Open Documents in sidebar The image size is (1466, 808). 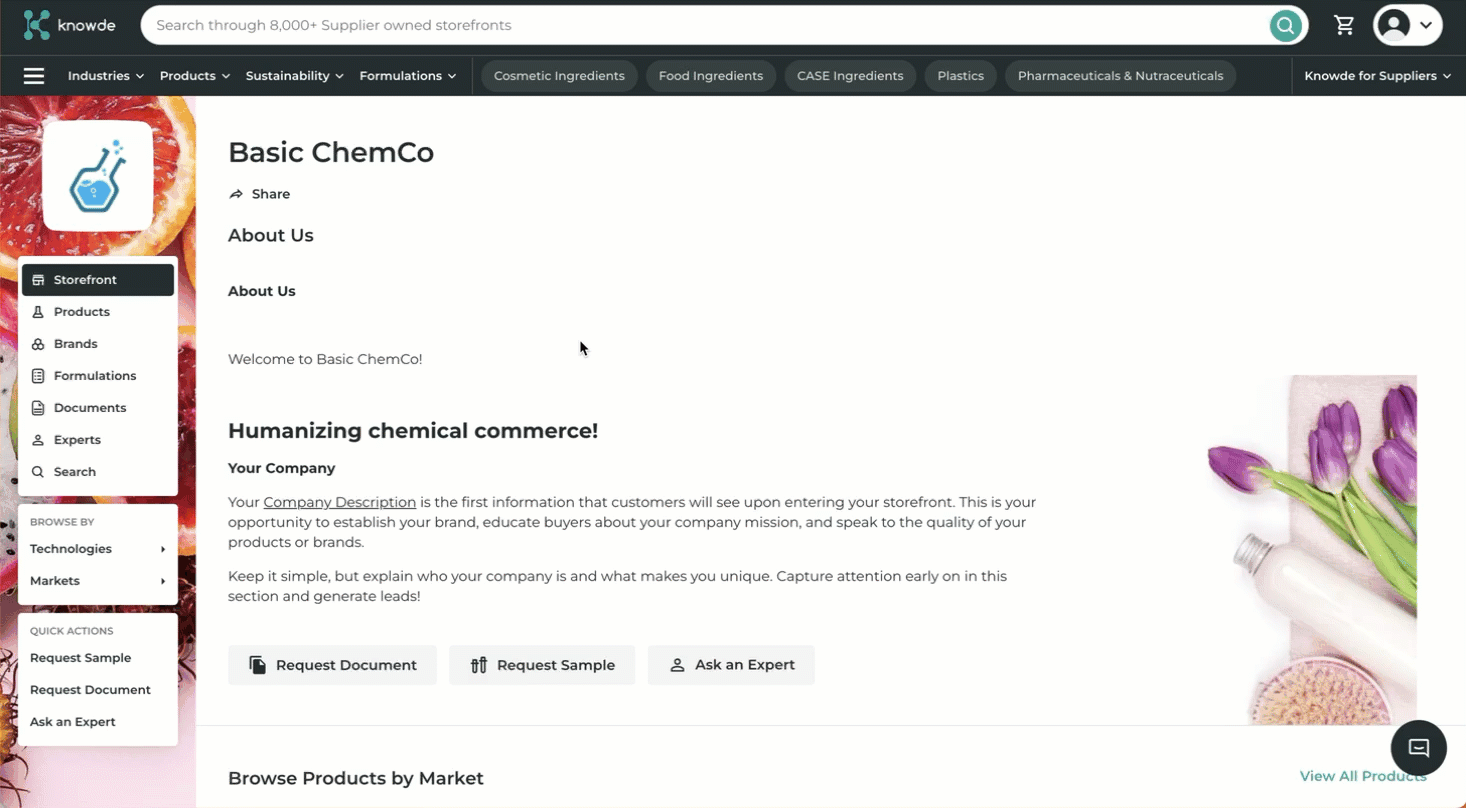click(90, 408)
